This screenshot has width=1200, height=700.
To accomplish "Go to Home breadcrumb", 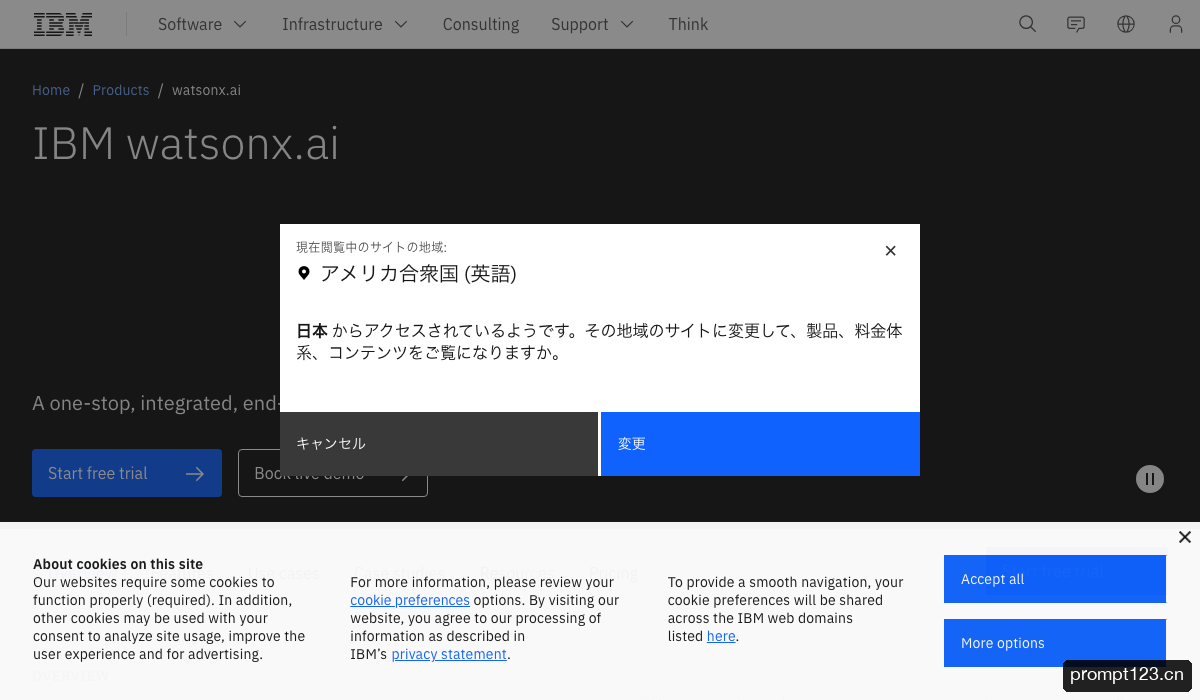I will 51,90.
